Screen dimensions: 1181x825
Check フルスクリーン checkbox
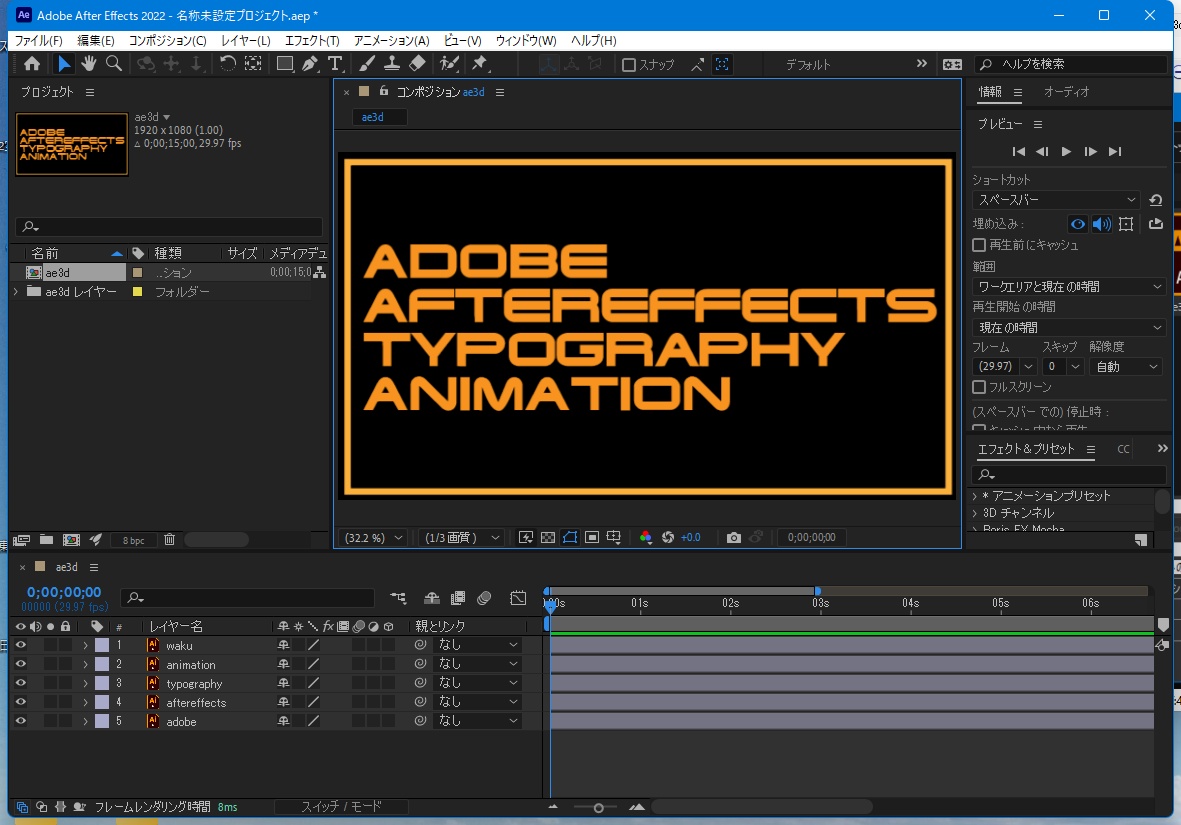click(x=979, y=387)
